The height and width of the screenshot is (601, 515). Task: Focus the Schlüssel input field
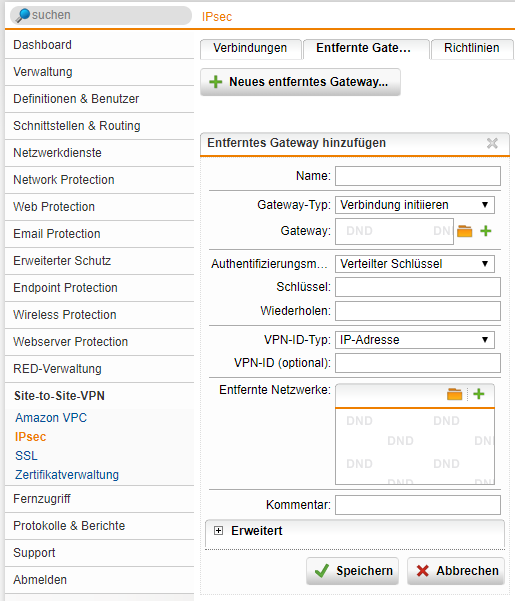pyautogui.click(x=418, y=287)
